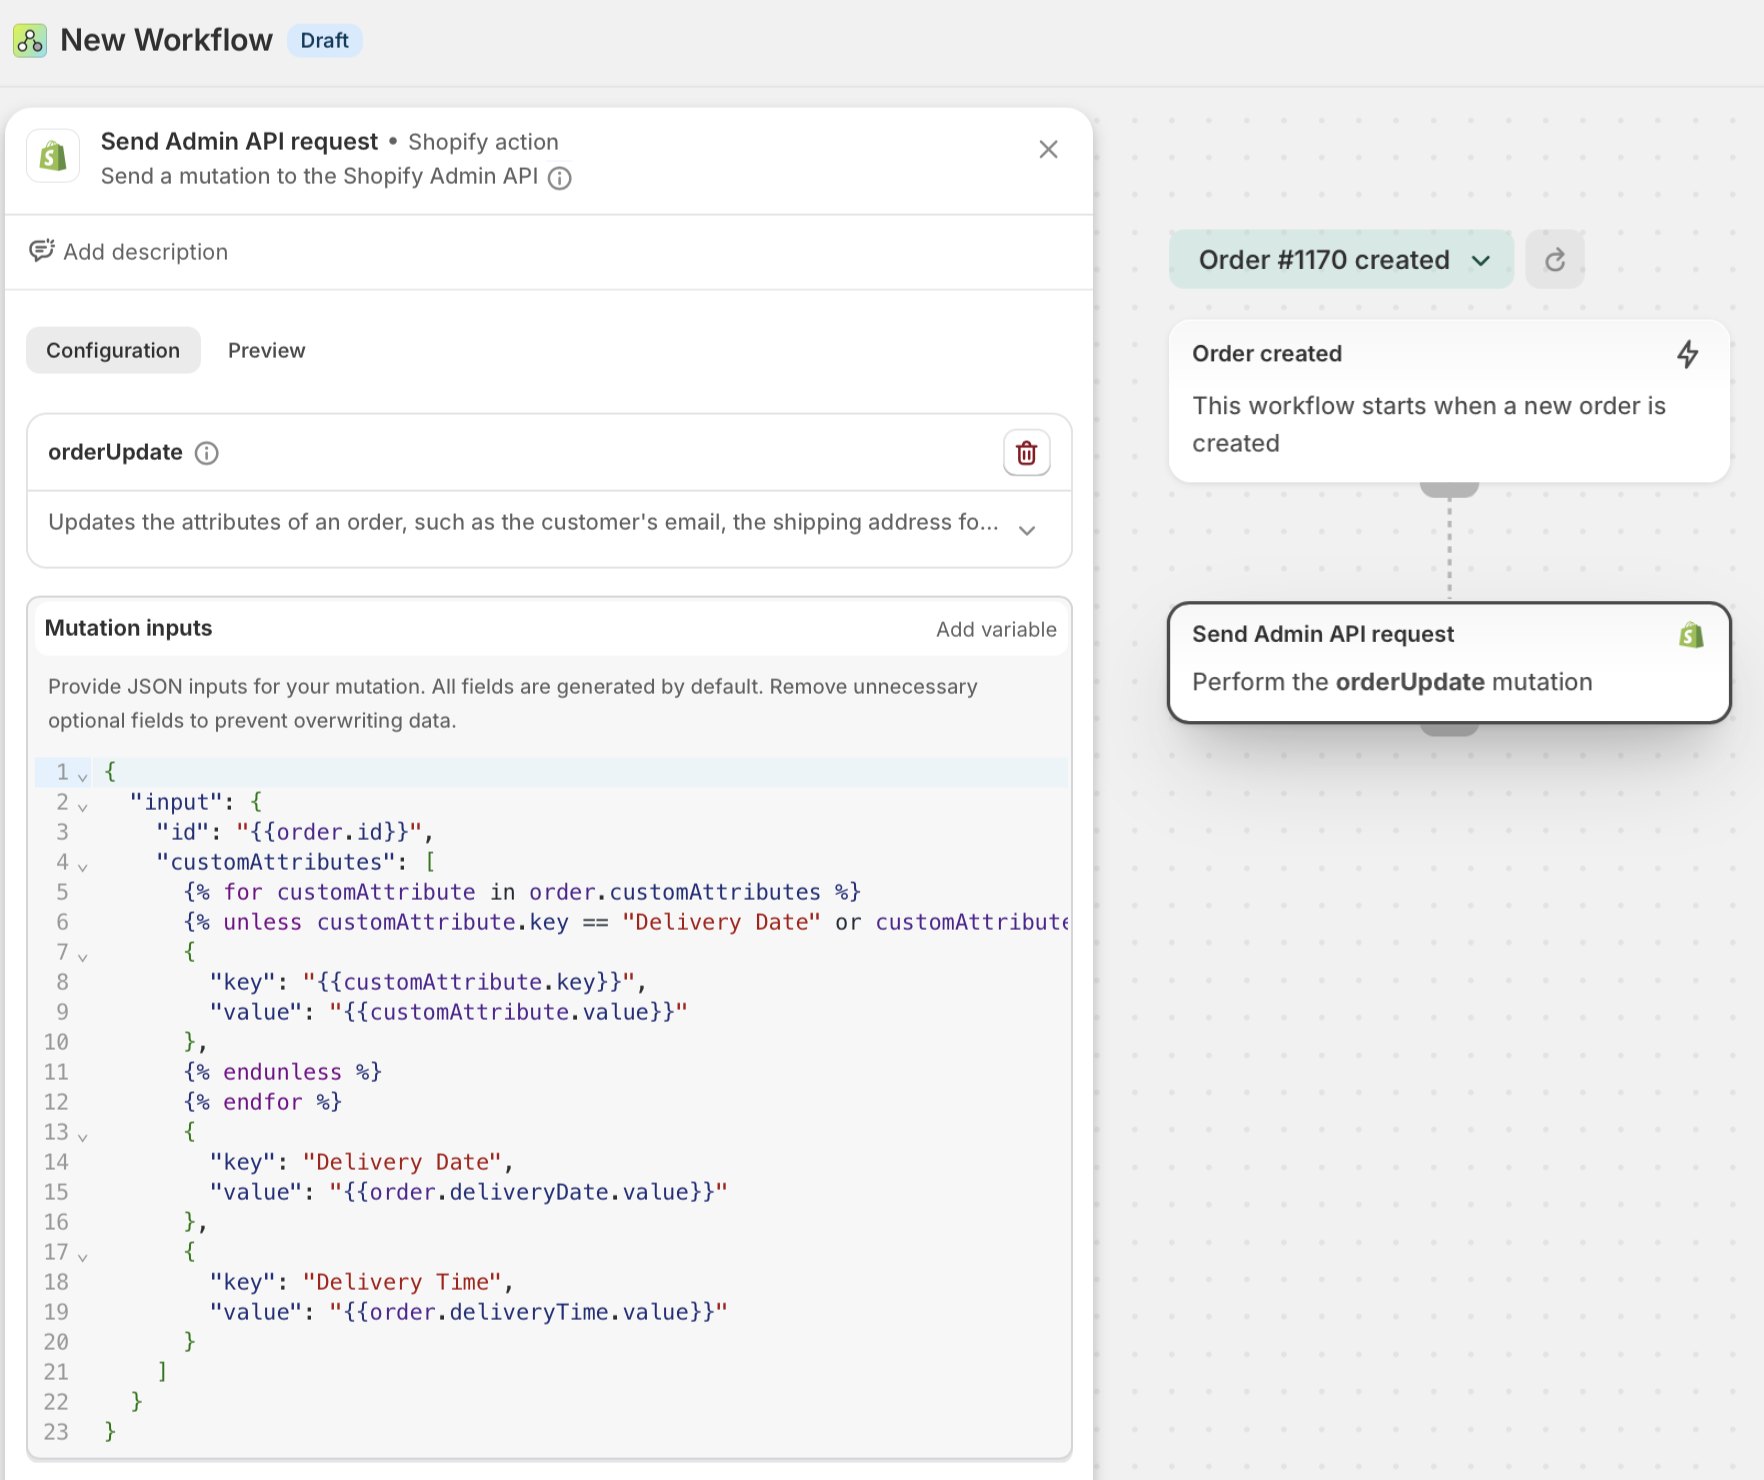Click the Shopify bag icon in panel header
The image size is (1764, 1480).
coord(53,156)
